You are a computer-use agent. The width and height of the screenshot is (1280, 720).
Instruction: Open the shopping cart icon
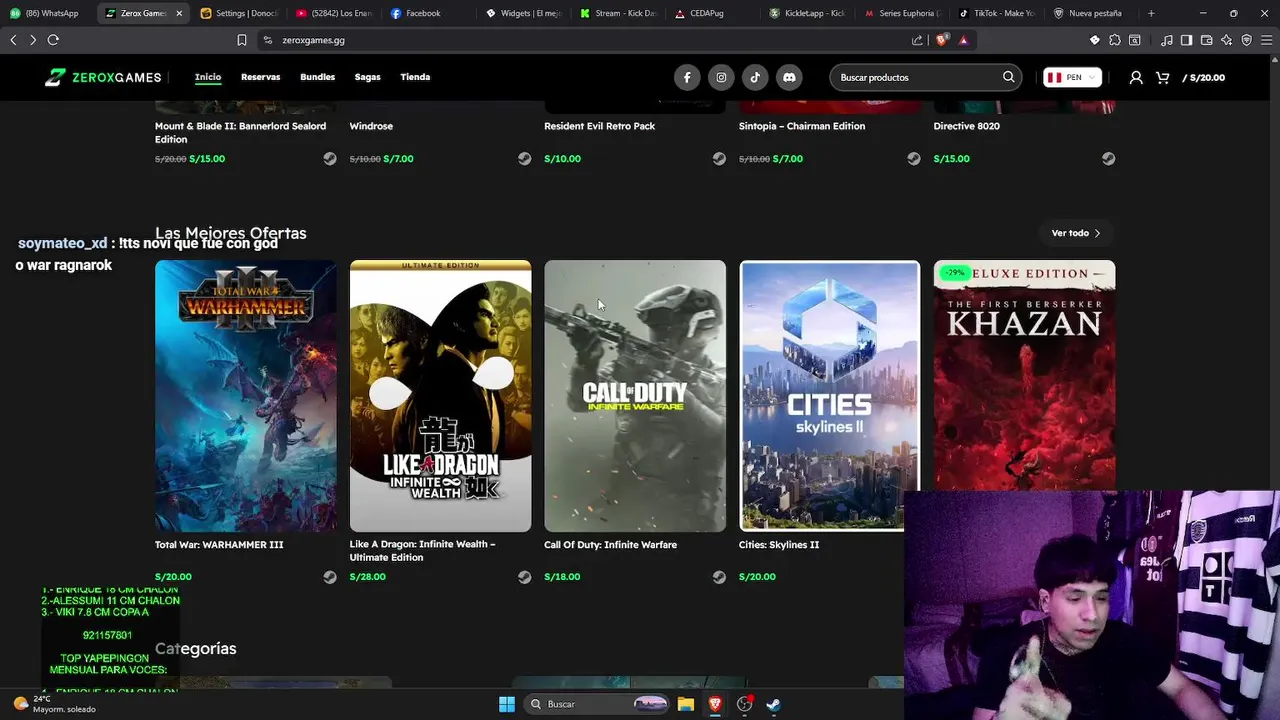pyautogui.click(x=1162, y=77)
